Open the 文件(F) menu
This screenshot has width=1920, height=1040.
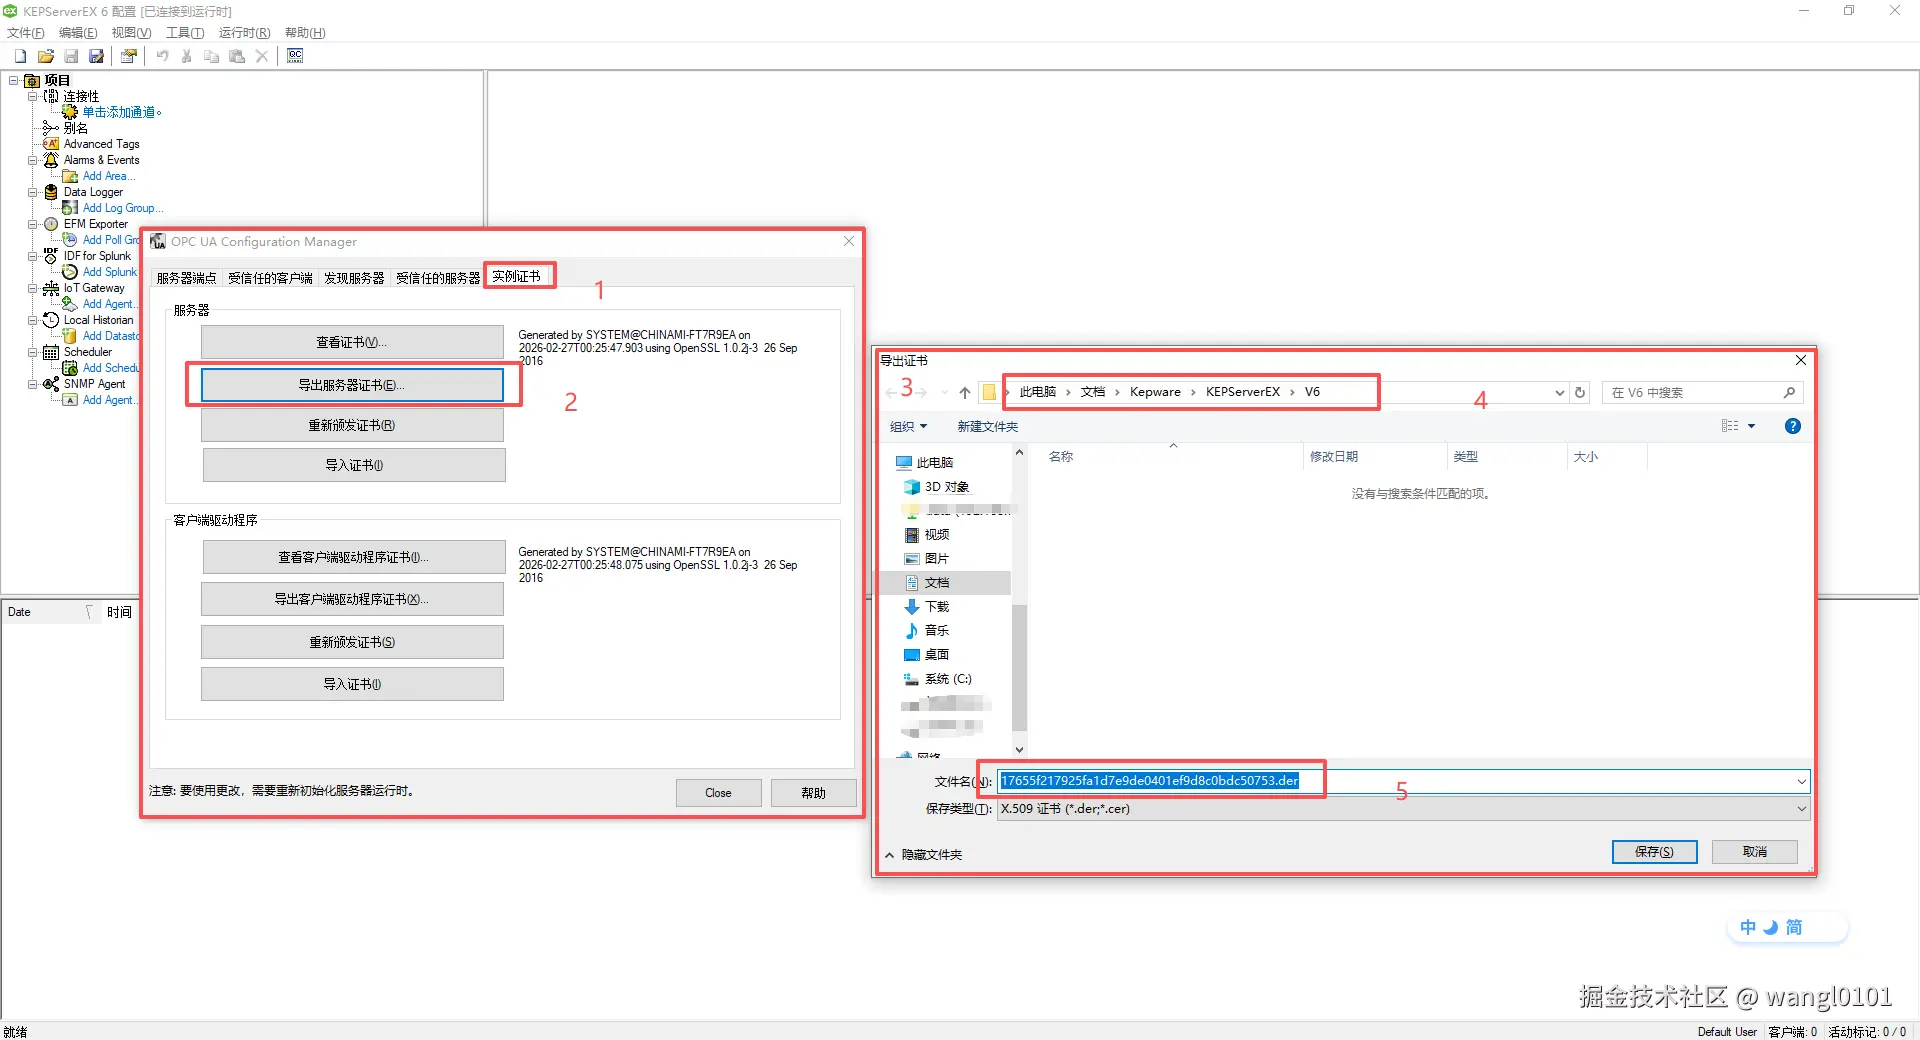(x=26, y=33)
